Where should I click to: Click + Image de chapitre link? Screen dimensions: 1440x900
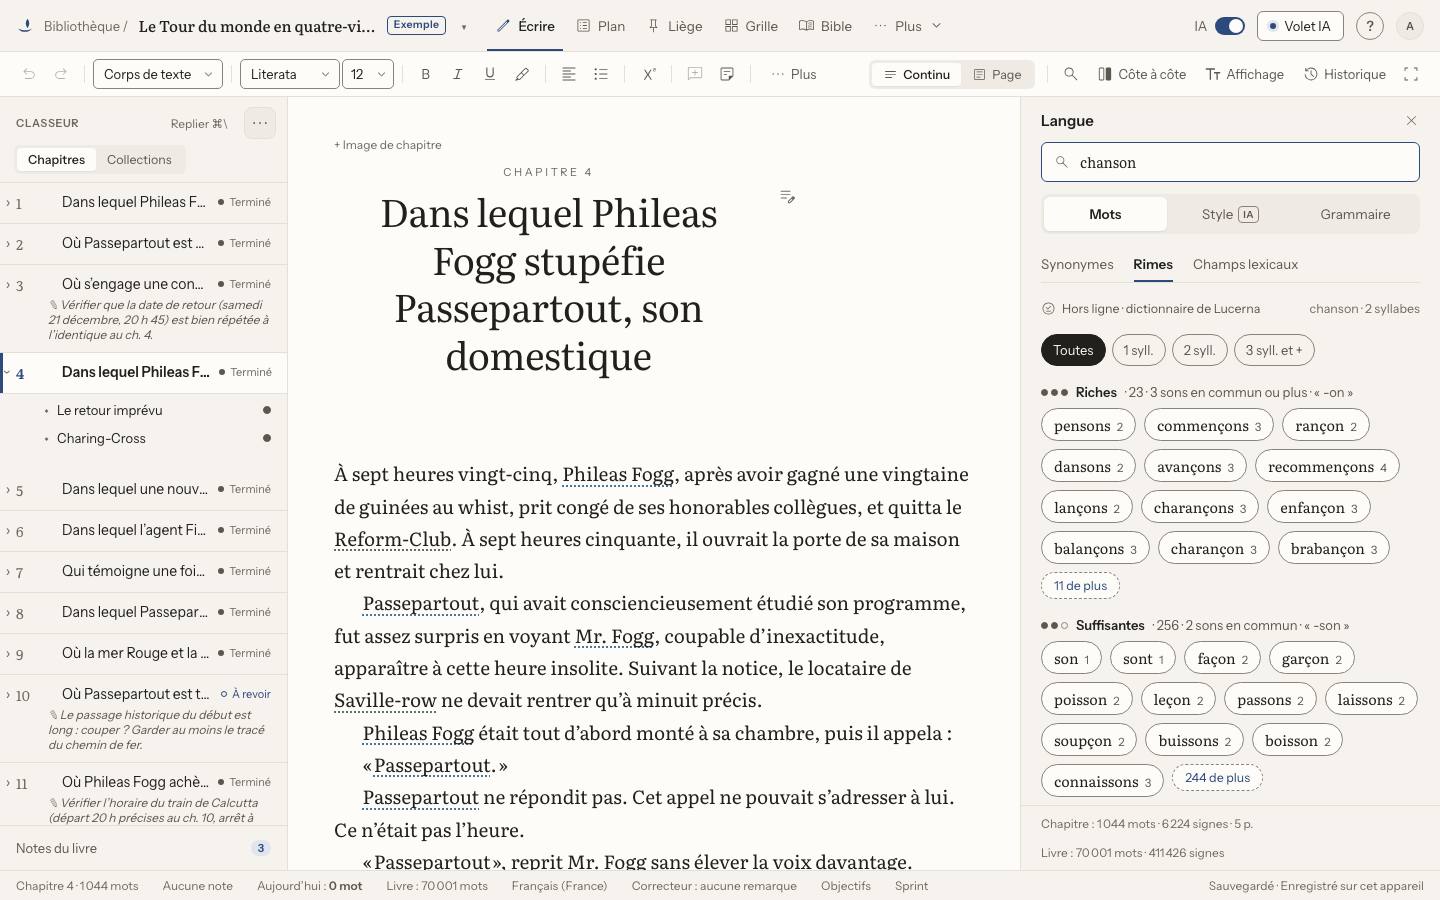[388, 145]
